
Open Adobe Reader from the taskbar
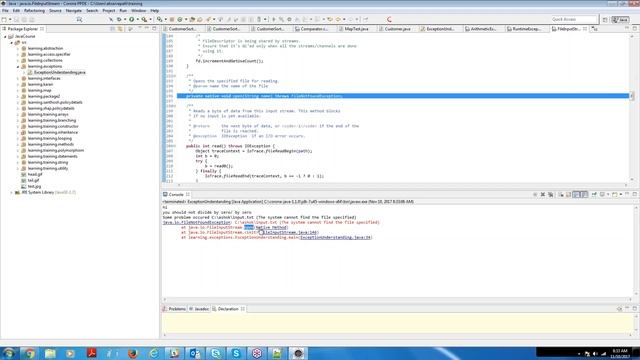(91, 353)
